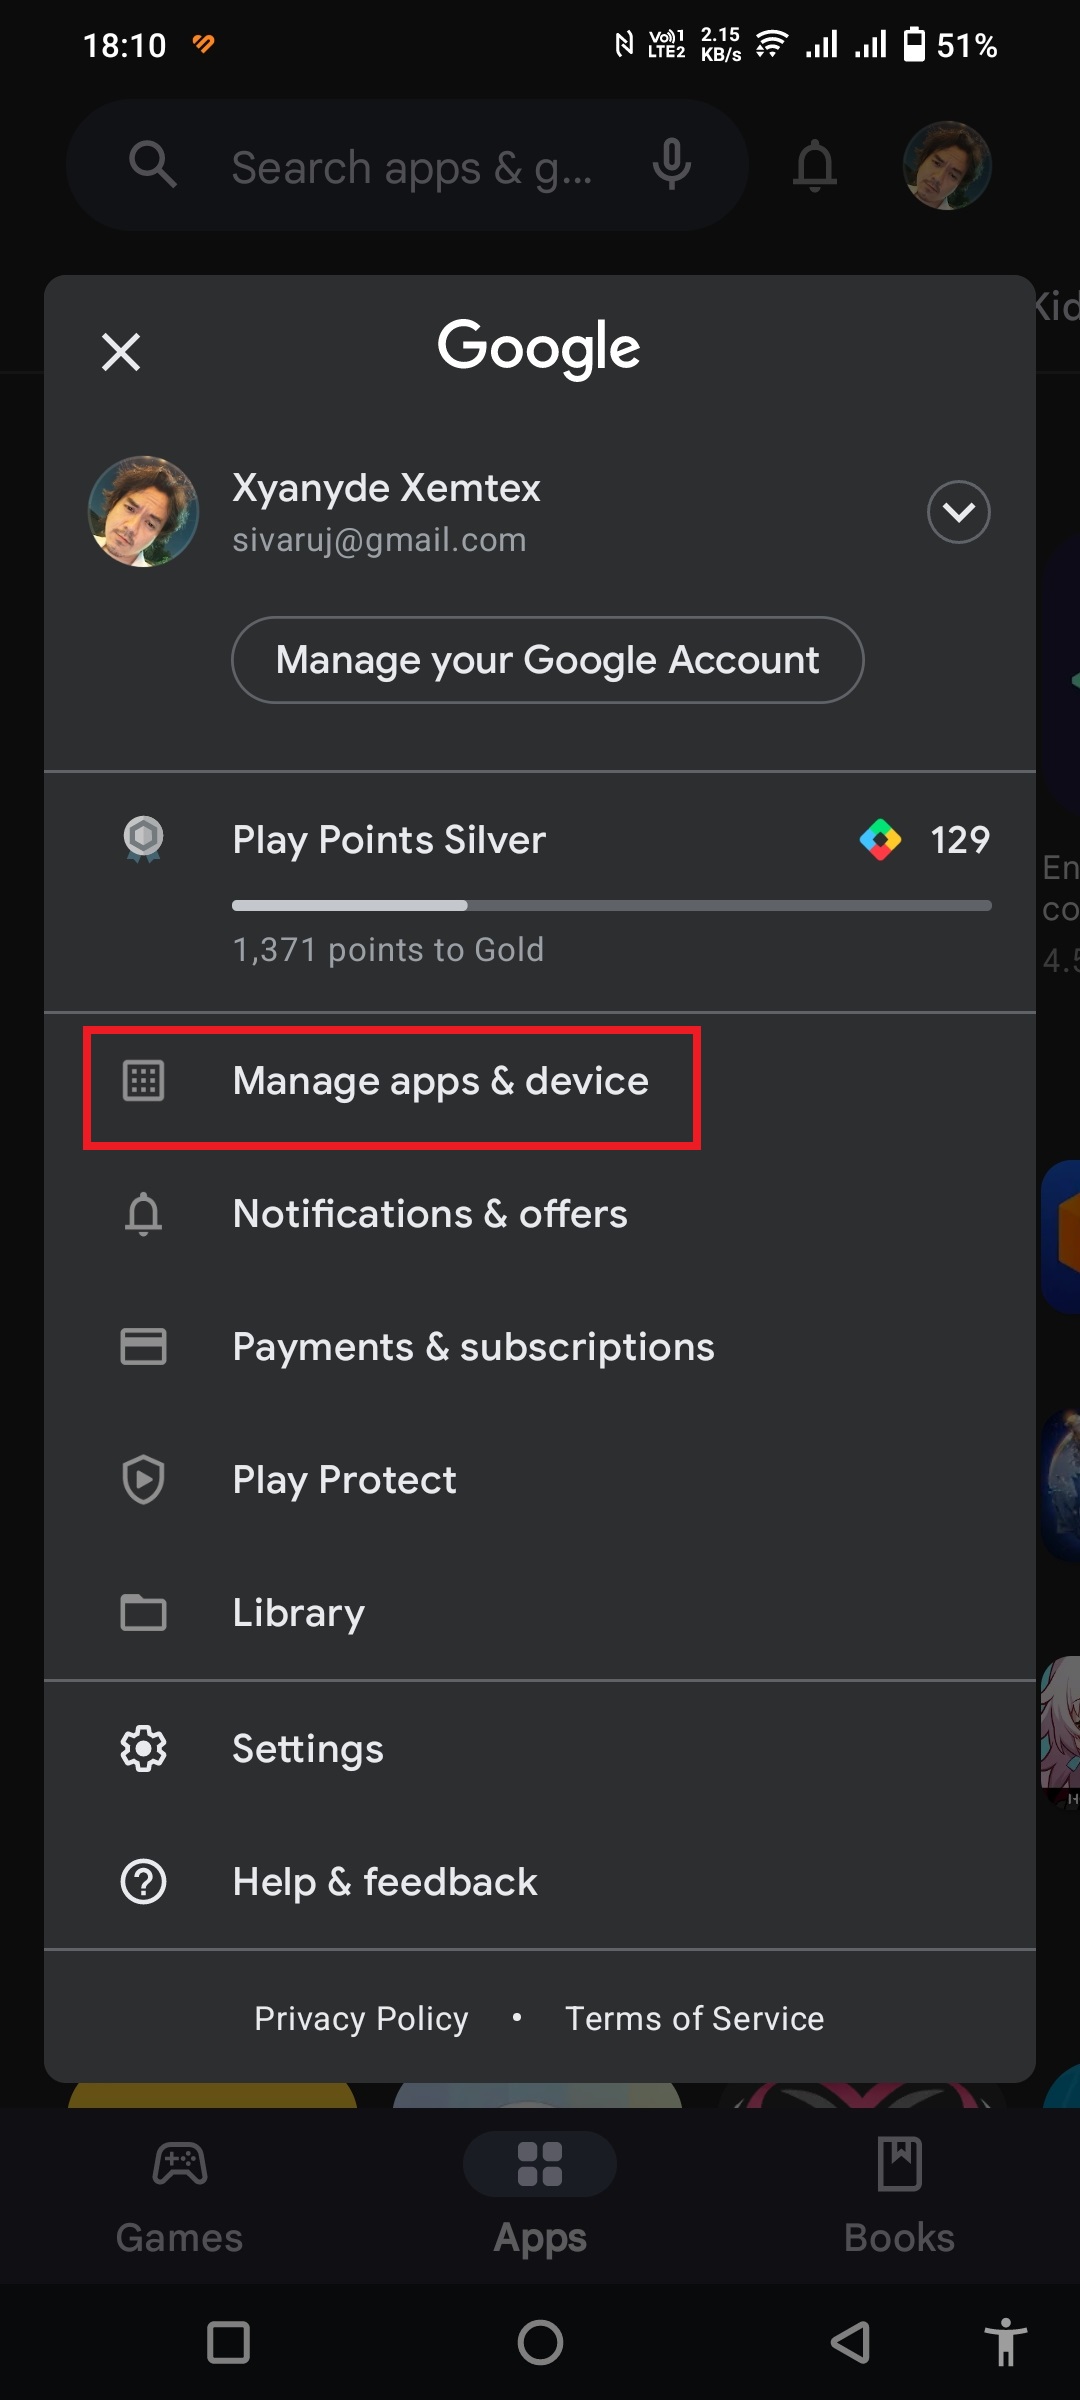The height and width of the screenshot is (2400, 1080).
Task: Tap the accessibility shortcut icon
Action: (x=1004, y=2342)
